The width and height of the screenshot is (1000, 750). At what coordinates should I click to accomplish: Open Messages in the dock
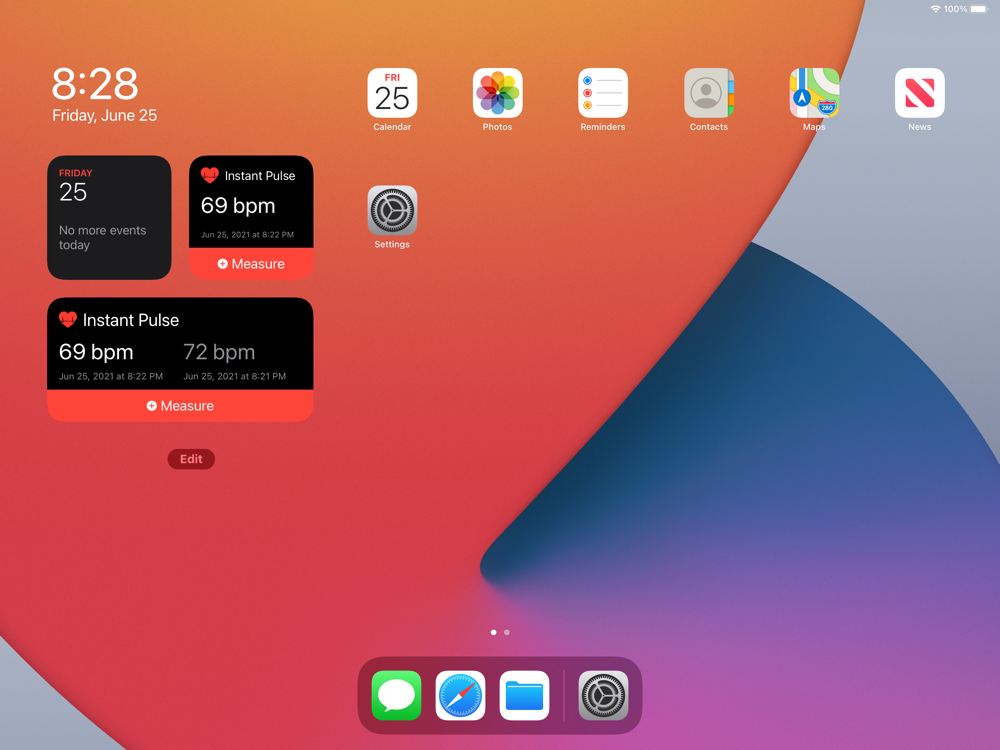(x=396, y=695)
